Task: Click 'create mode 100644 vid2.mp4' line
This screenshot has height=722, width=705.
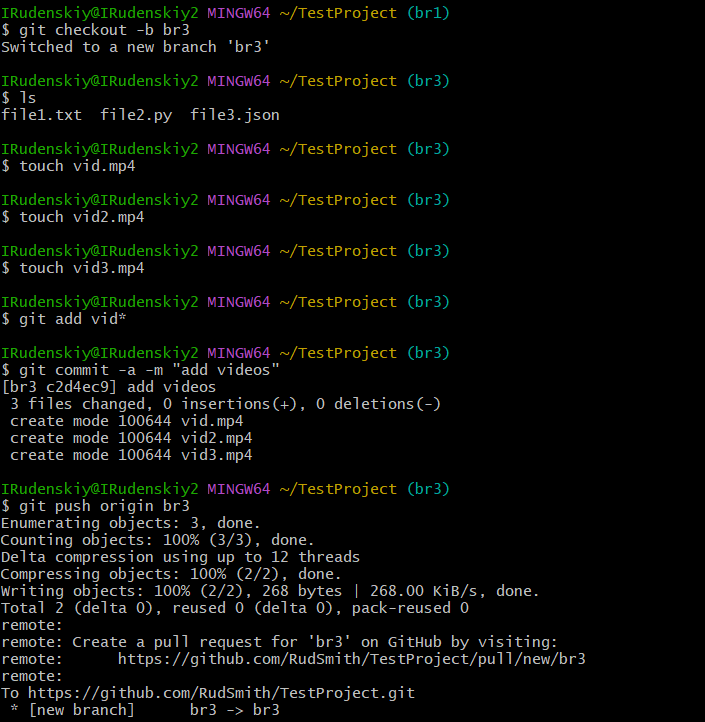Action: tap(131, 438)
